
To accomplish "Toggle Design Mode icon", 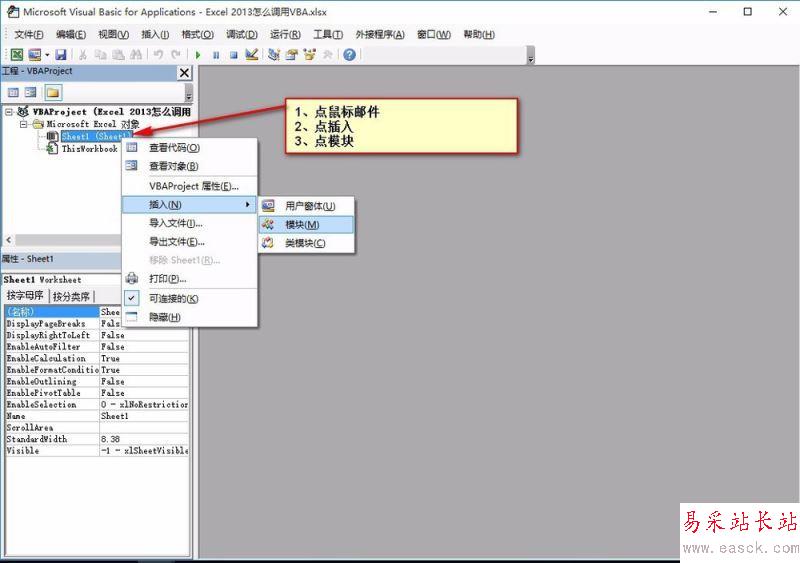I will coord(251,54).
